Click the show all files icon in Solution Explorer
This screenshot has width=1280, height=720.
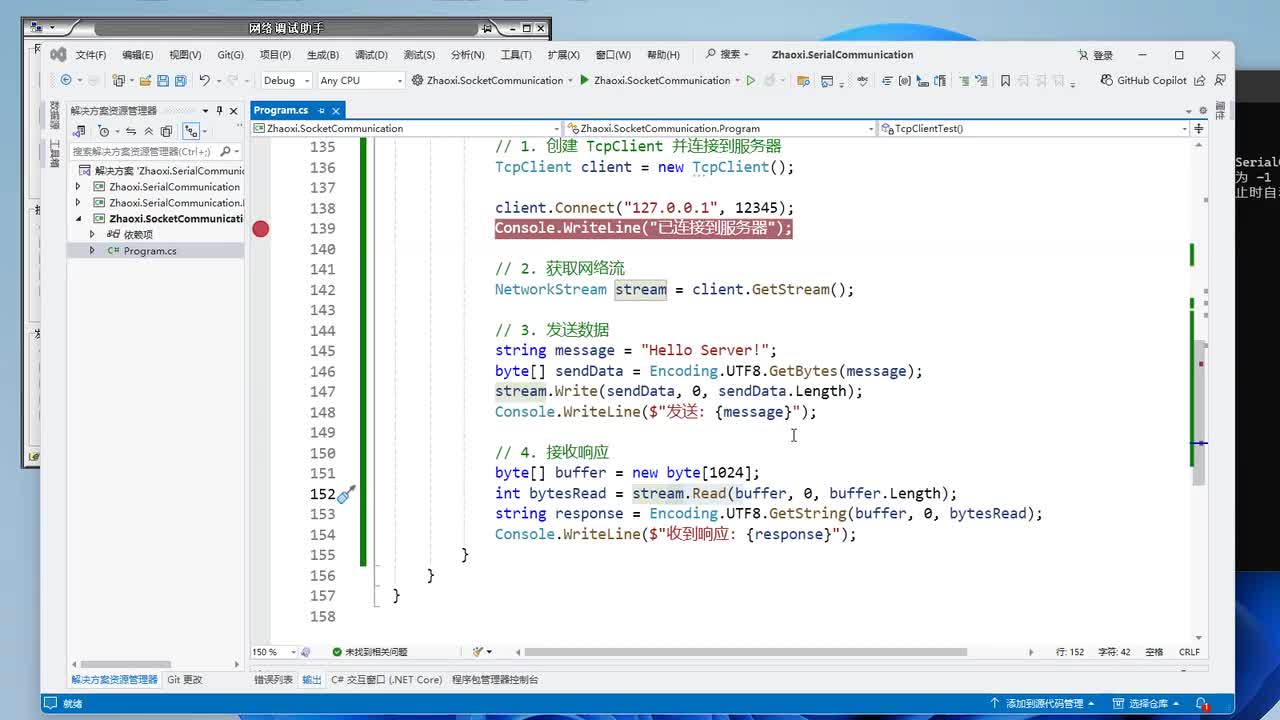(x=167, y=131)
